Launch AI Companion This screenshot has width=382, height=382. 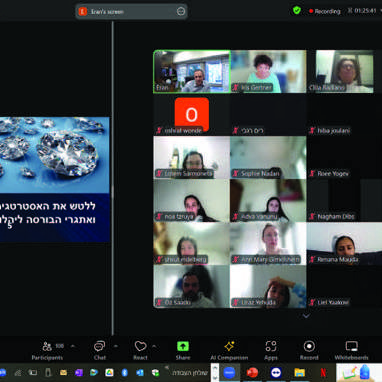click(229, 351)
